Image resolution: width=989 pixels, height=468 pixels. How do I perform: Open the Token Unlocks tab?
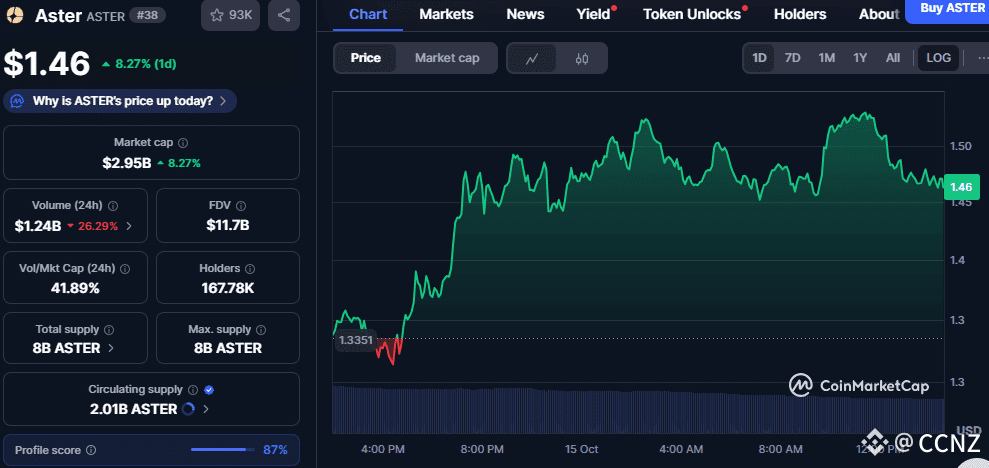coord(692,14)
